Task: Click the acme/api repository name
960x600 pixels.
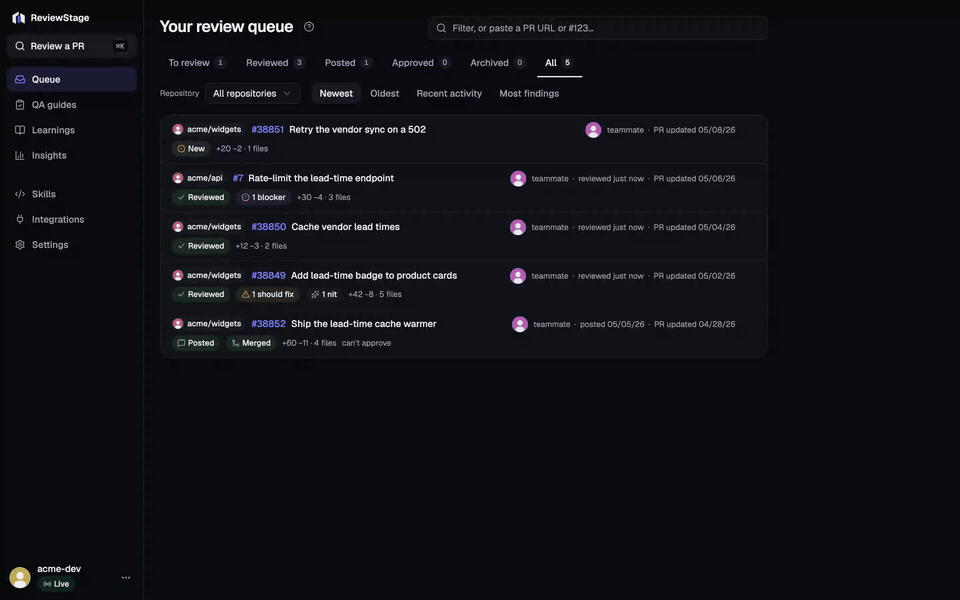Action: coord(204,178)
